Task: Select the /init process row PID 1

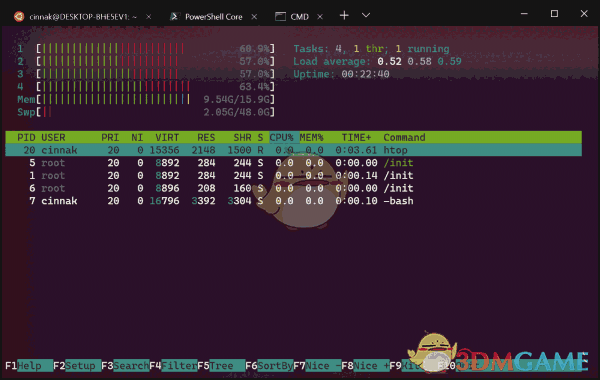Action: click(293, 175)
